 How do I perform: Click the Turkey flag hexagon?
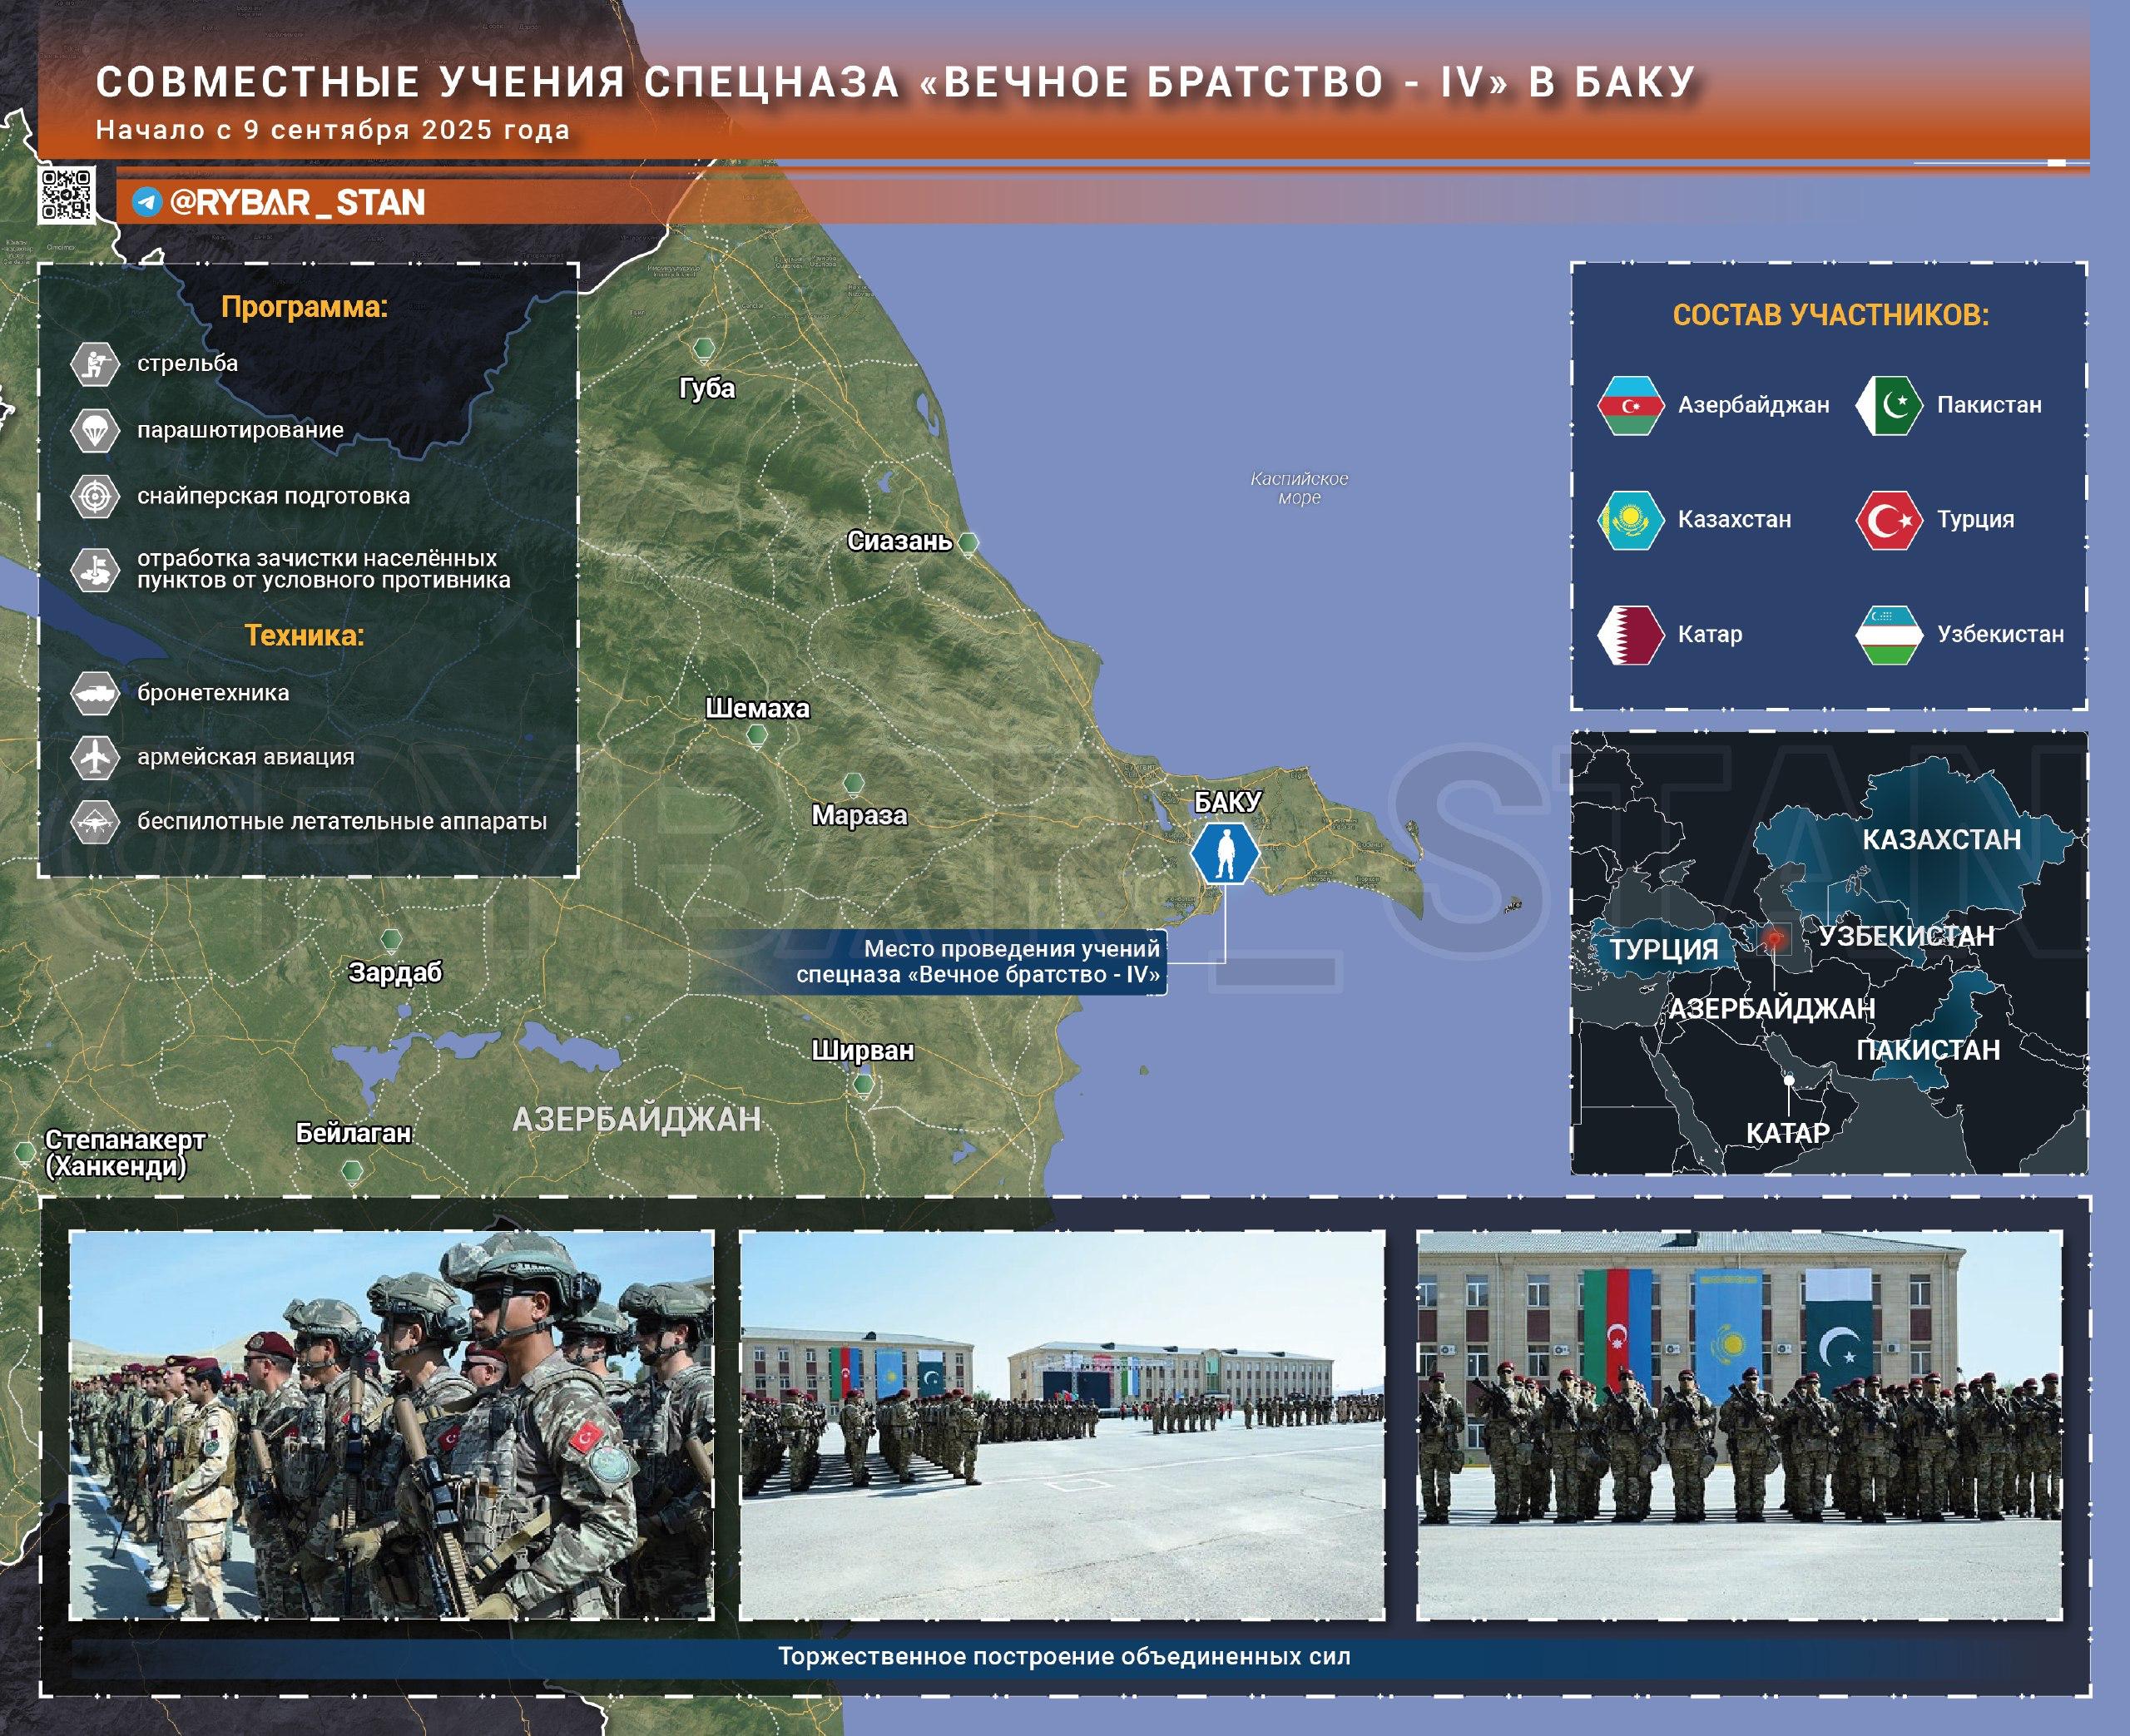point(1889,520)
